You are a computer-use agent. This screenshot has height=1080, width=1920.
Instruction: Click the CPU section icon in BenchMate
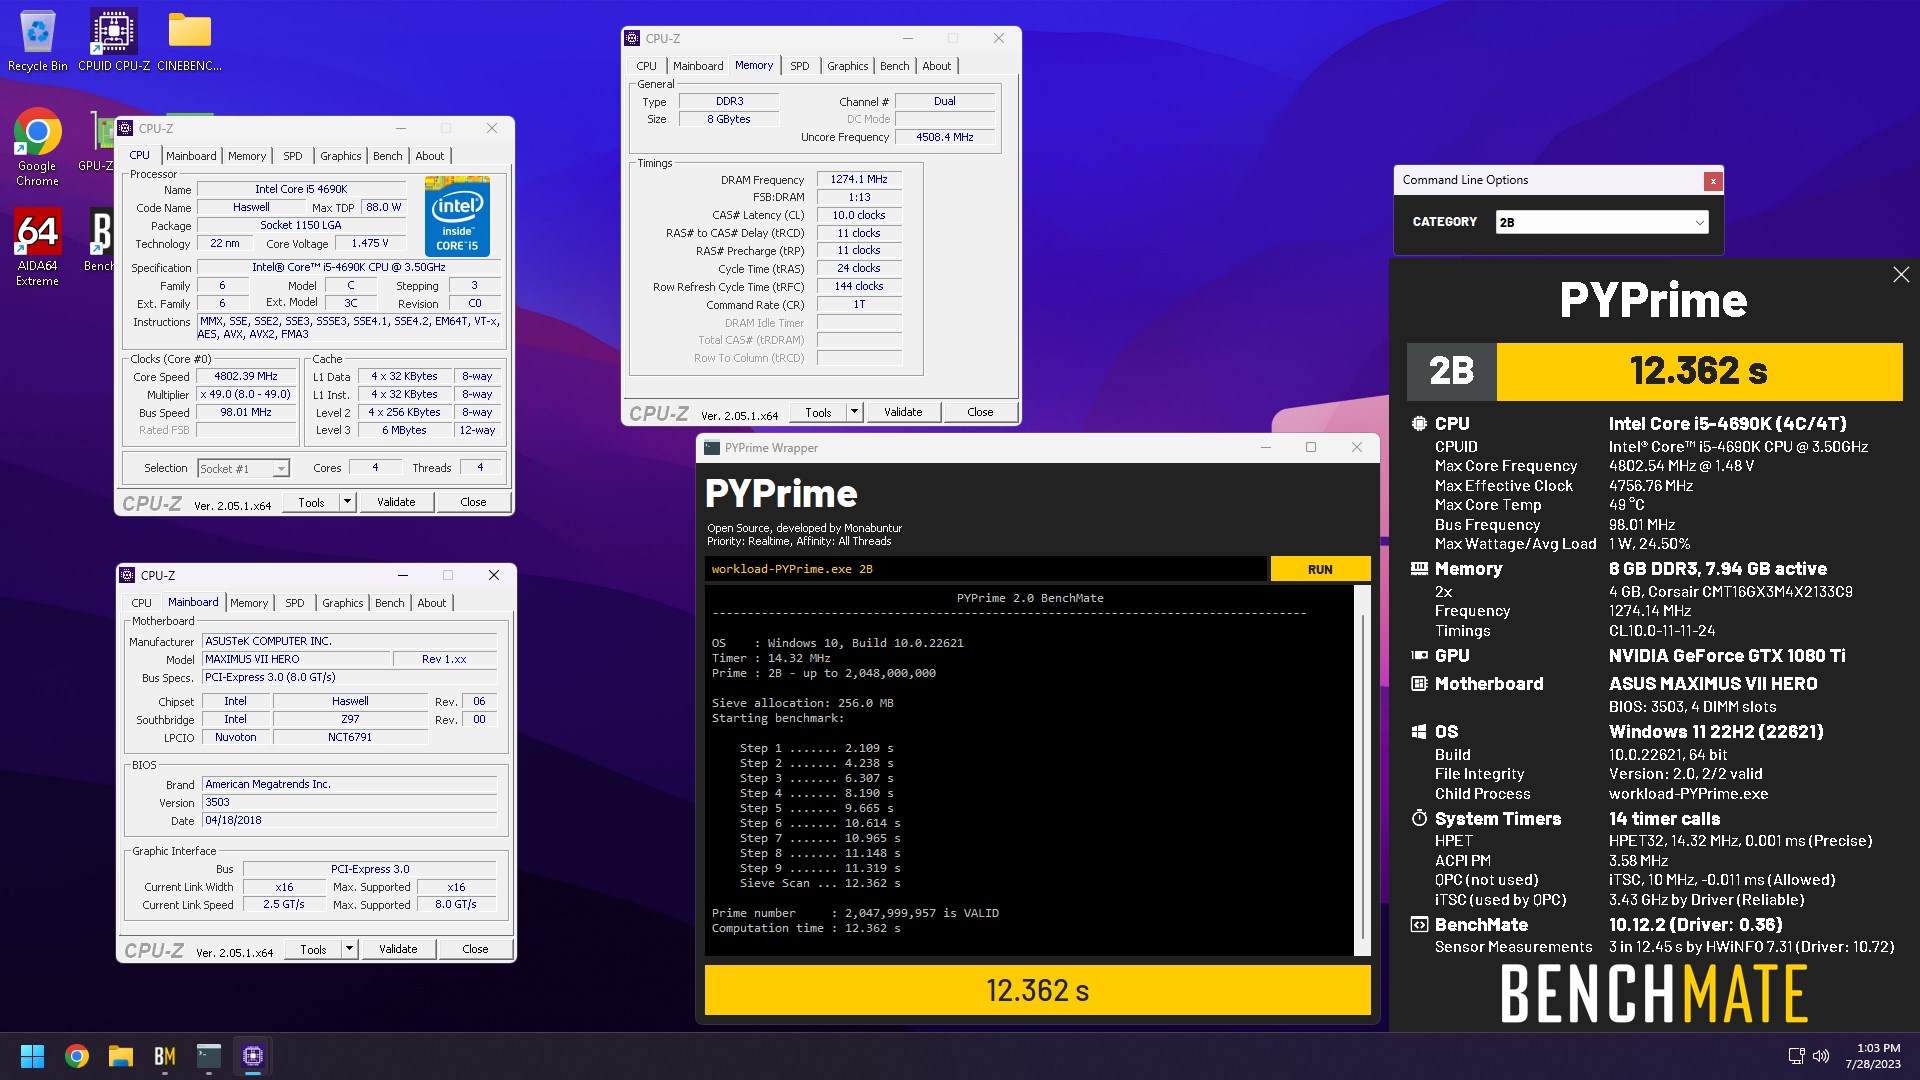point(1419,424)
